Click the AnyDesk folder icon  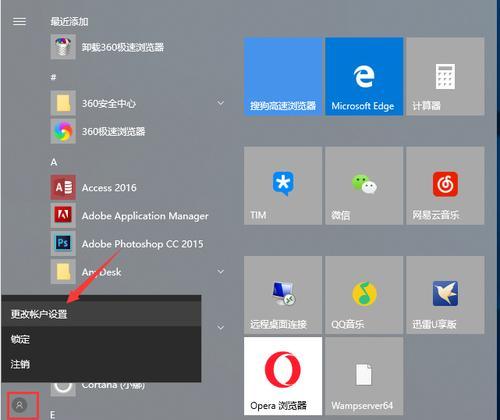point(63,271)
